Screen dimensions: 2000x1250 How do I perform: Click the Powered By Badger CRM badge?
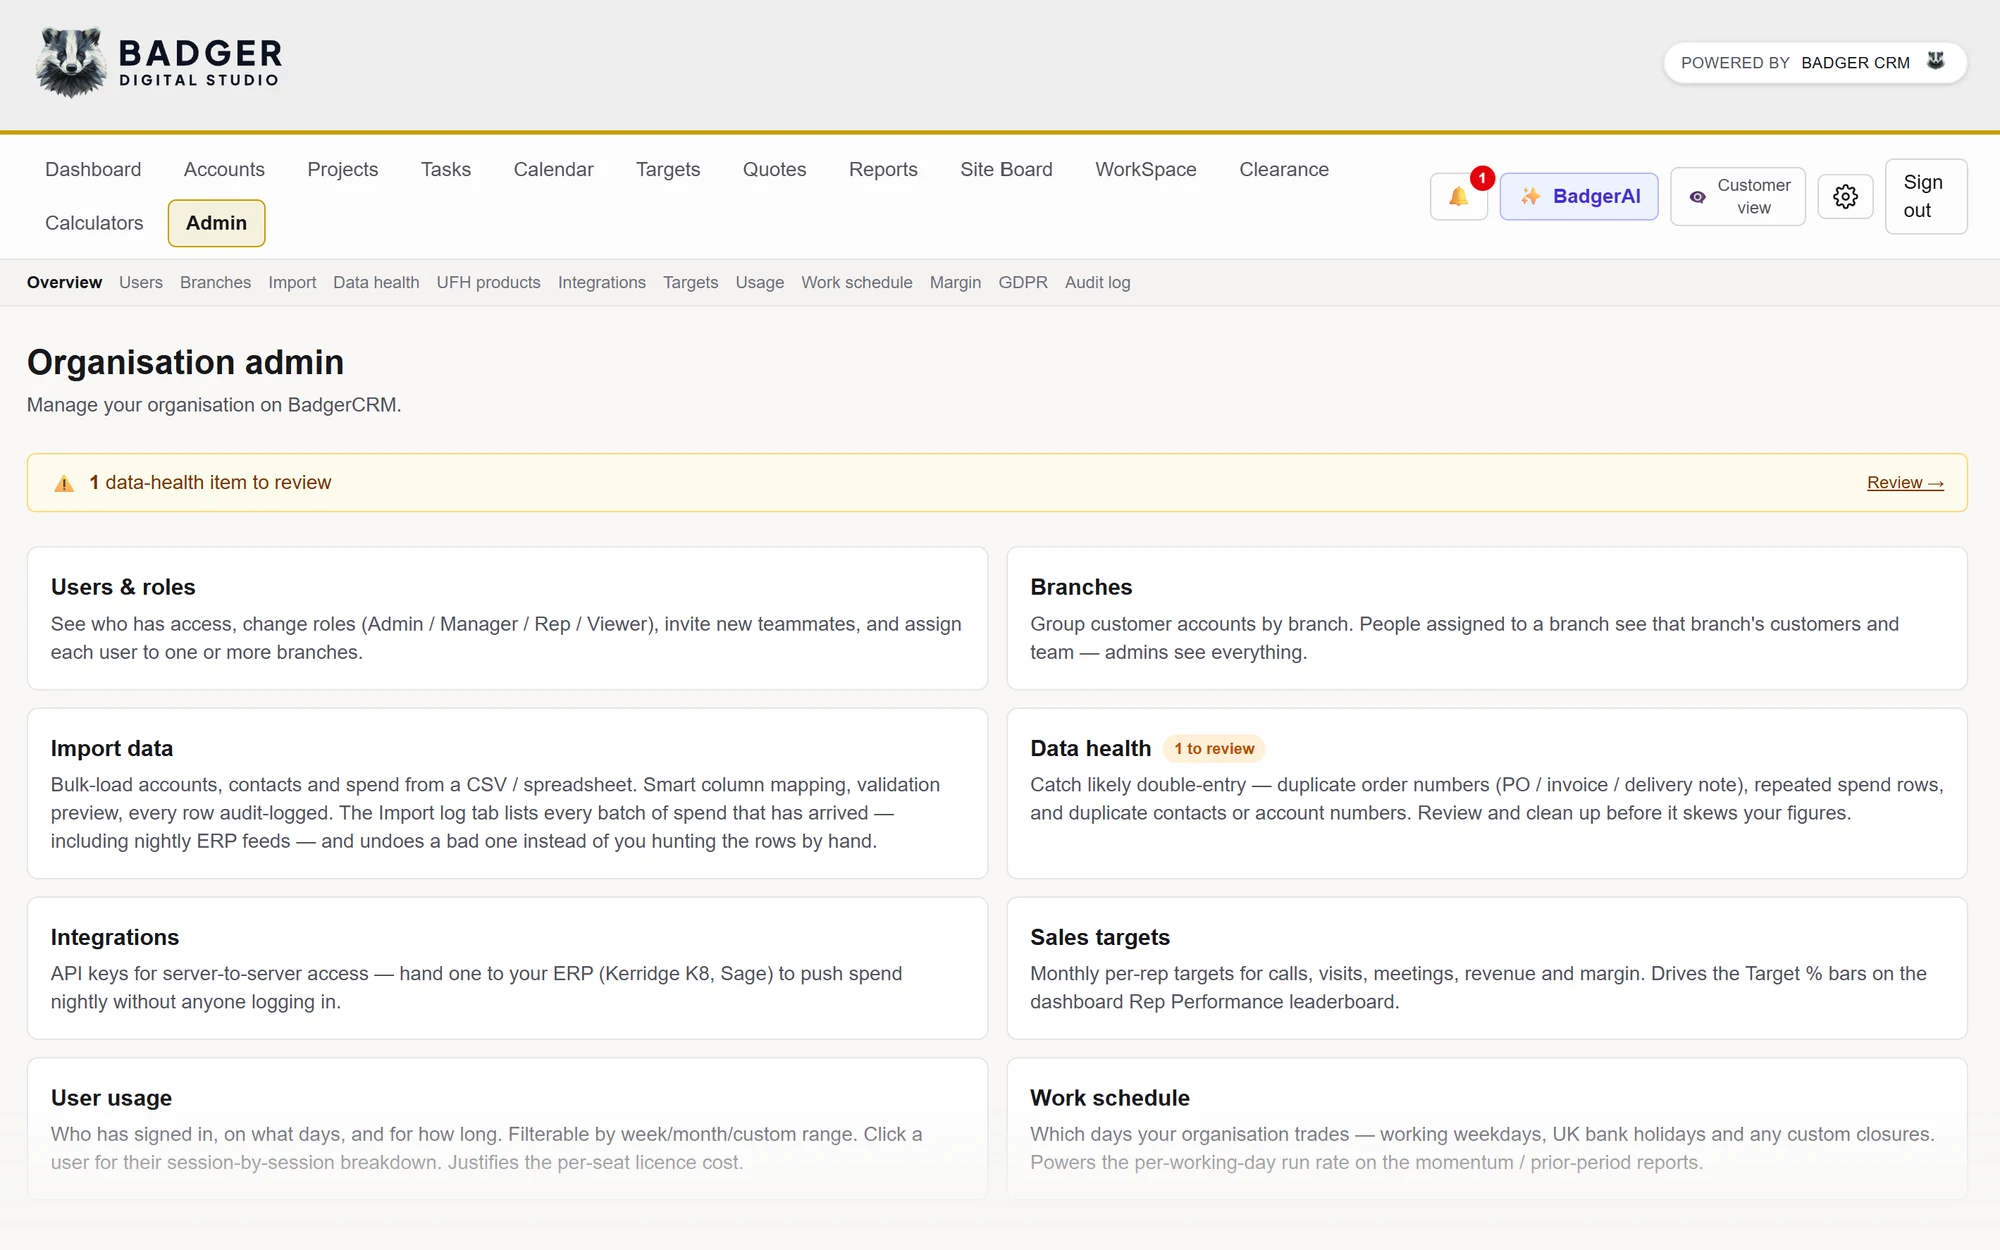[x=1815, y=63]
